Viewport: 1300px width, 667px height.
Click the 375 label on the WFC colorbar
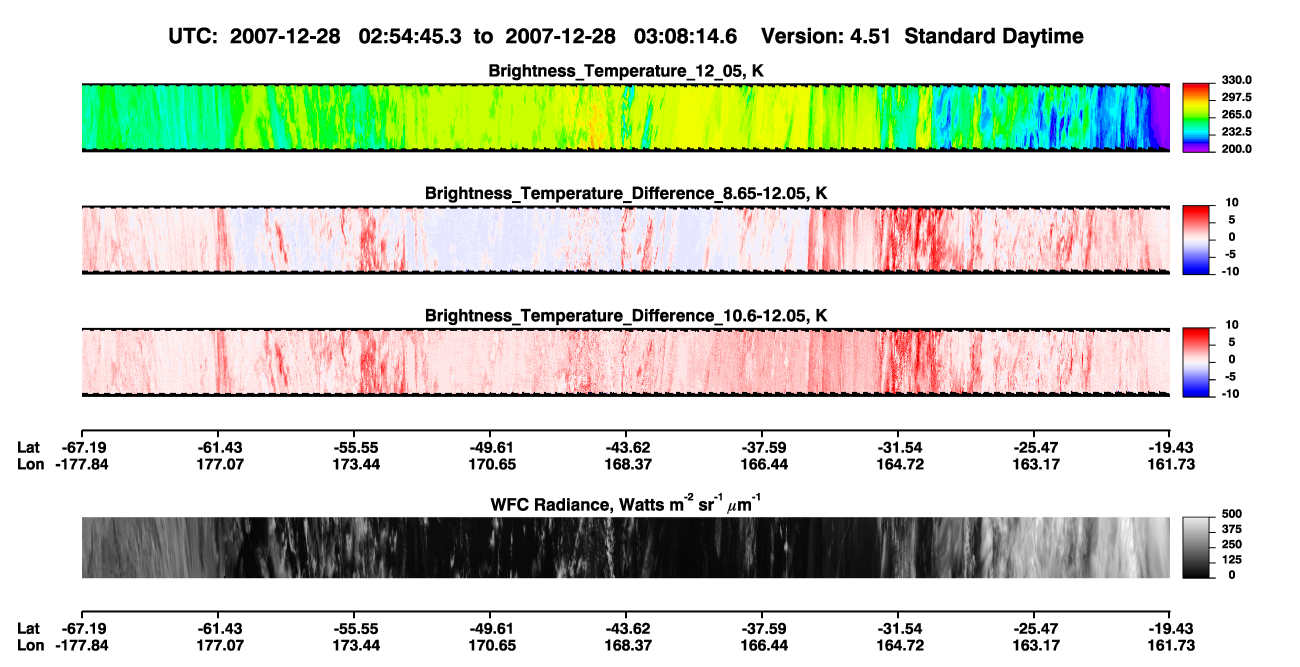(x=1230, y=529)
